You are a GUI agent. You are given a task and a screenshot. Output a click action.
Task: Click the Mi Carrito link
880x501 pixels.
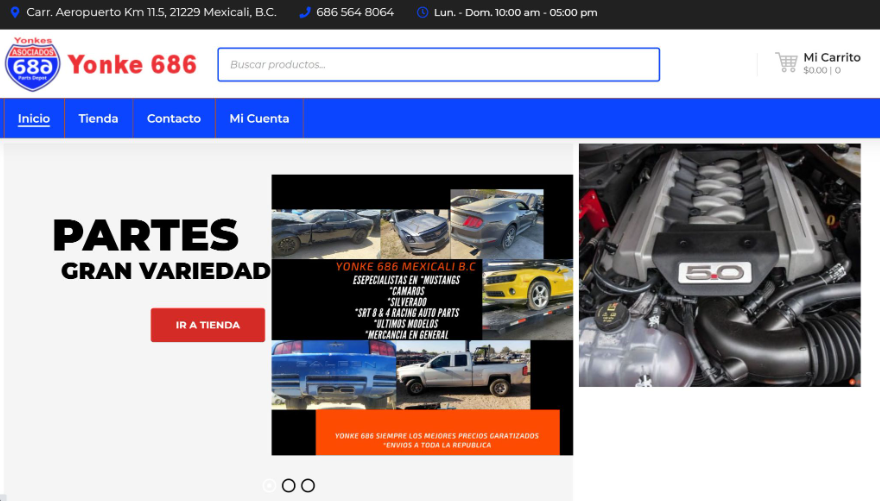point(832,57)
